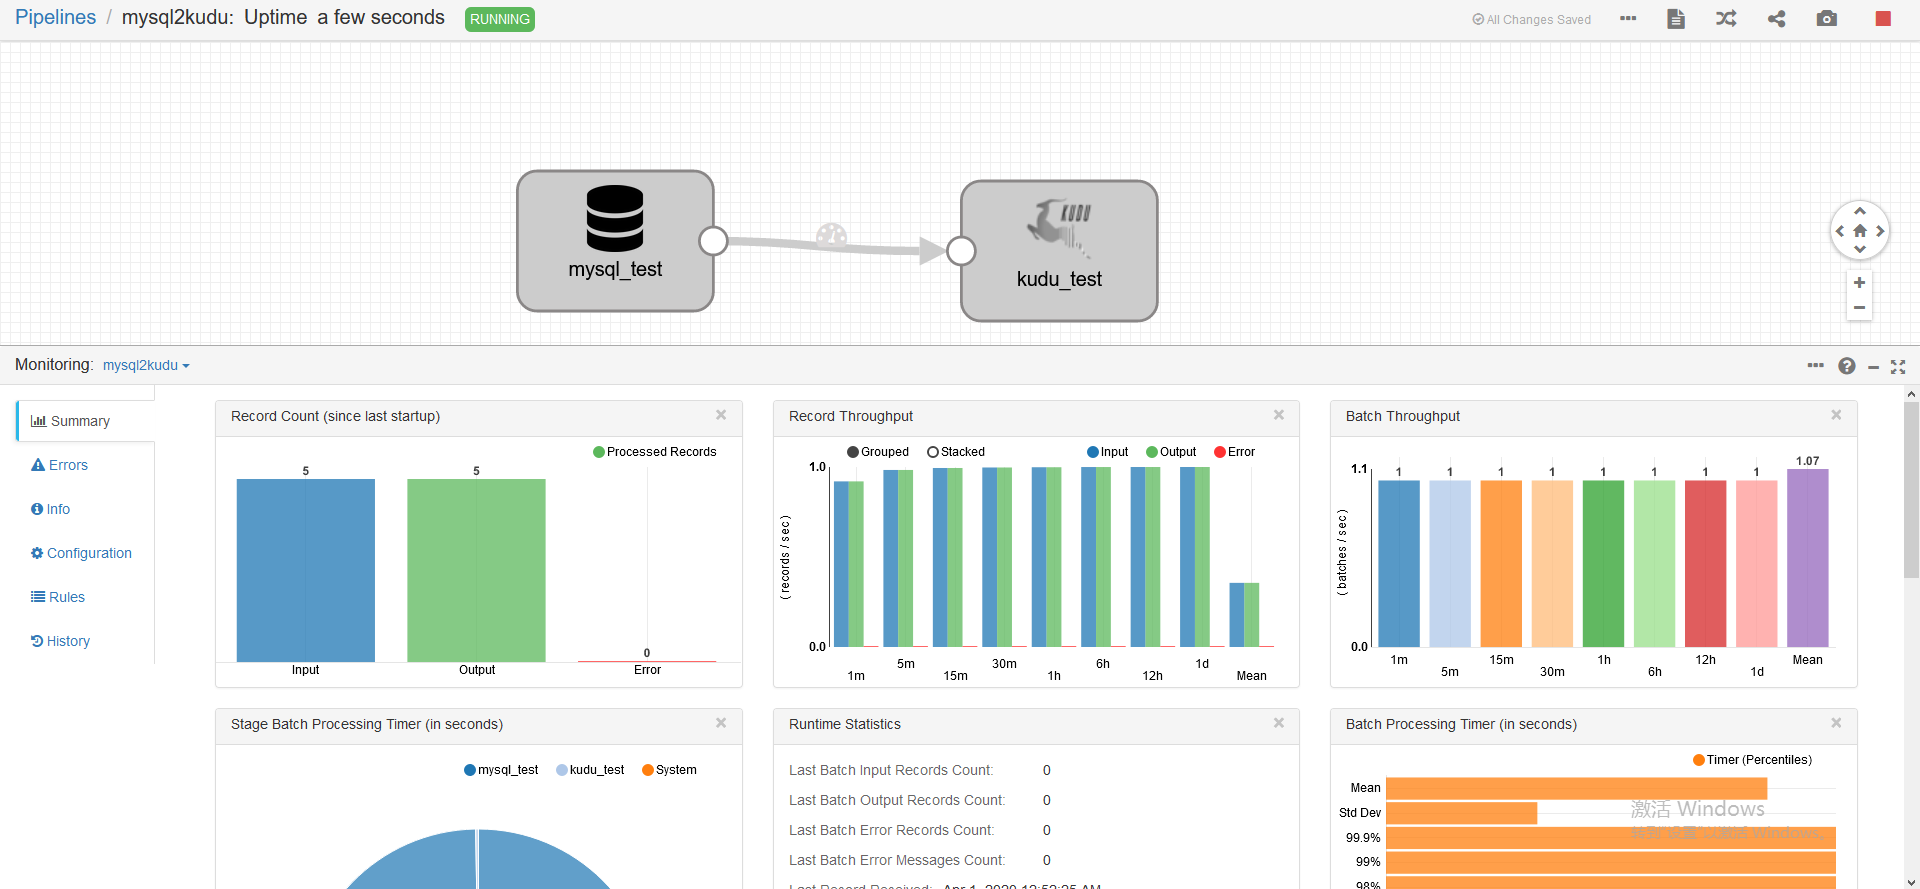Select the kudu_test destination stage
Image resolution: width=1920 pixels, height=889 pixels.
coord(1059,251)
